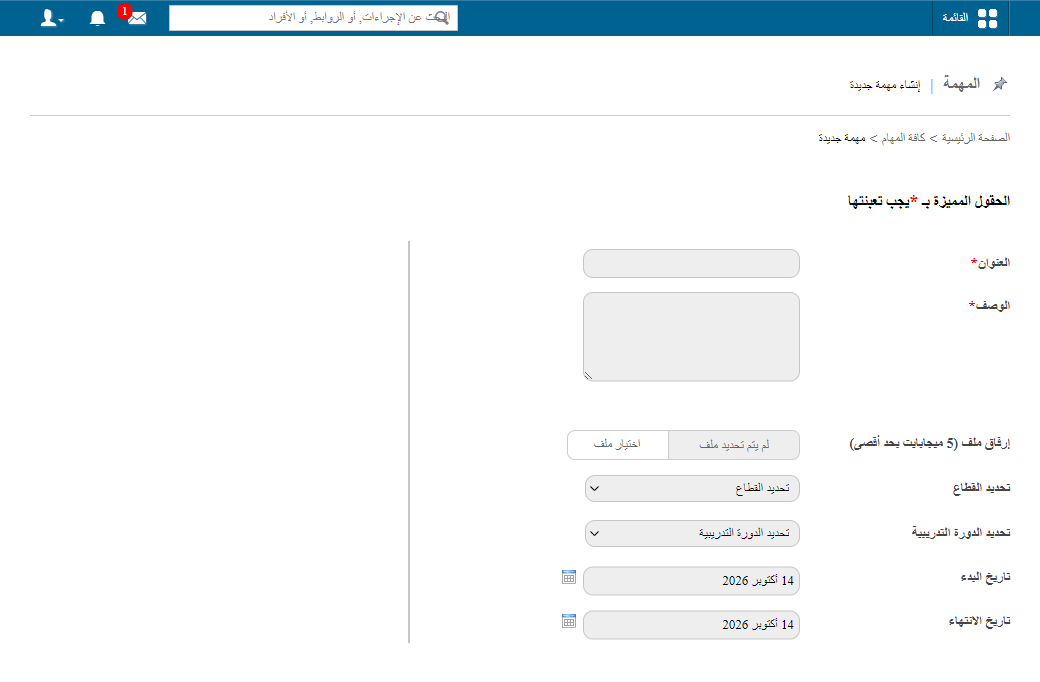The height and width of the screenshot is (682, 1040).
Task: Click the المهمة page heading
Action: point(961,84)
